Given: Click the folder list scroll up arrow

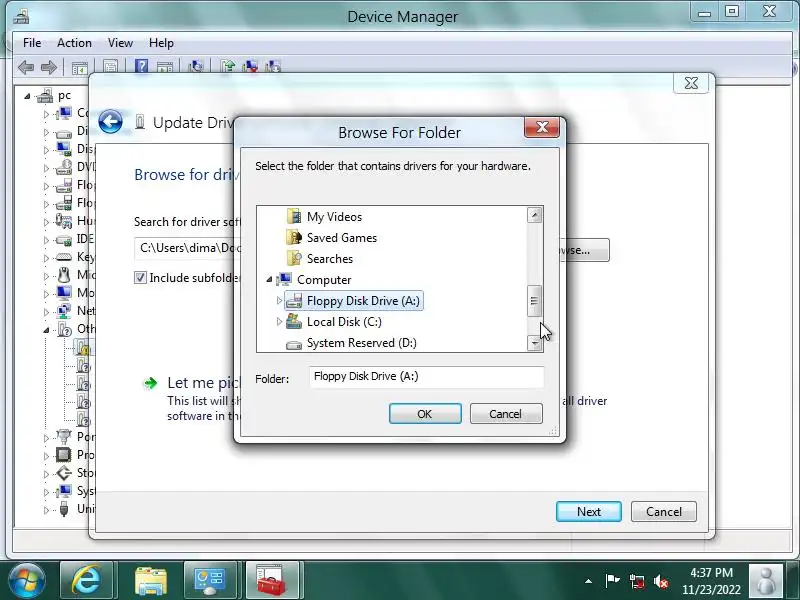Looking at the screenshot, I should 534,215.
